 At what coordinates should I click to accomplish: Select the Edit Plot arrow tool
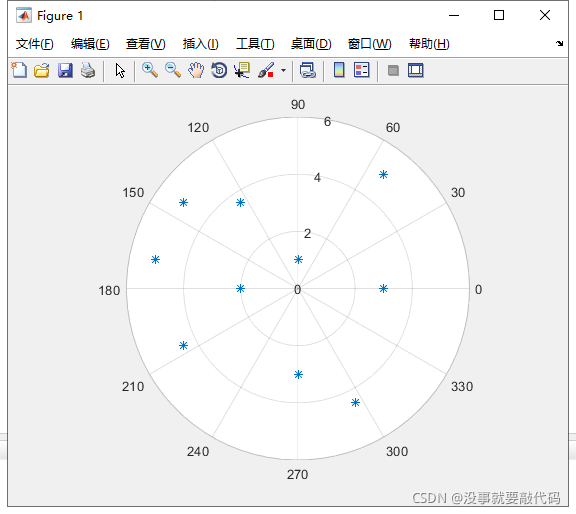[120, 70]
